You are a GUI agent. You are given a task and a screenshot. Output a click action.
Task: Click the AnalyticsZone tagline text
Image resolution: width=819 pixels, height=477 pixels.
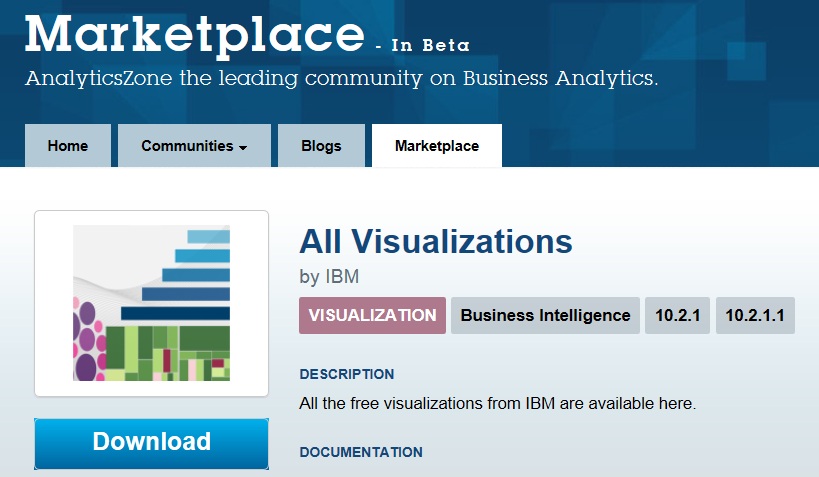[341, 79]
